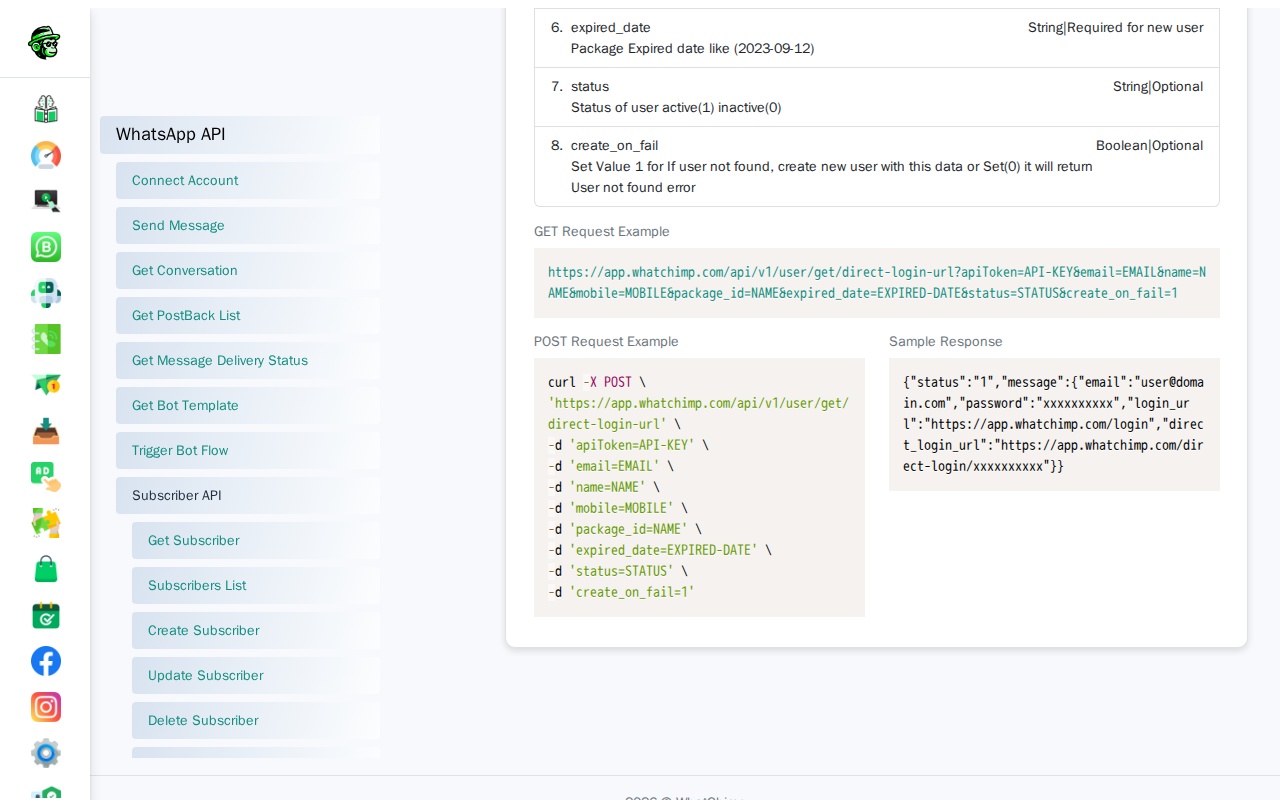Open the green phonebook contacts icon

point(45,339)
